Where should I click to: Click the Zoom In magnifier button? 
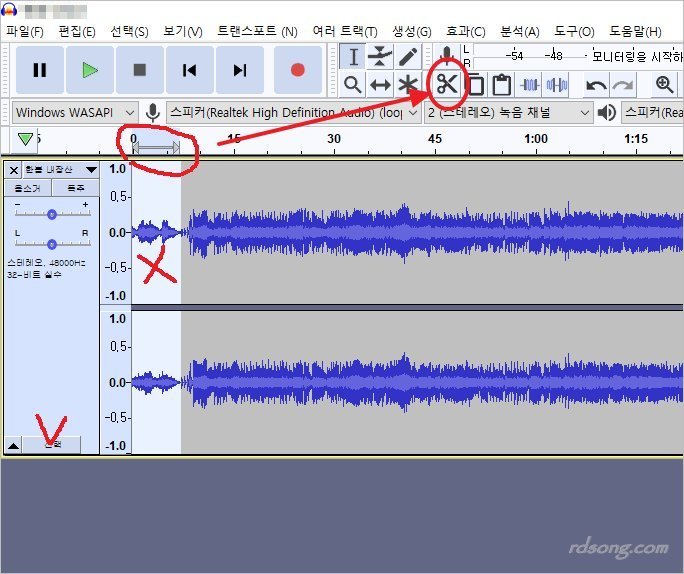pos(664,84)
